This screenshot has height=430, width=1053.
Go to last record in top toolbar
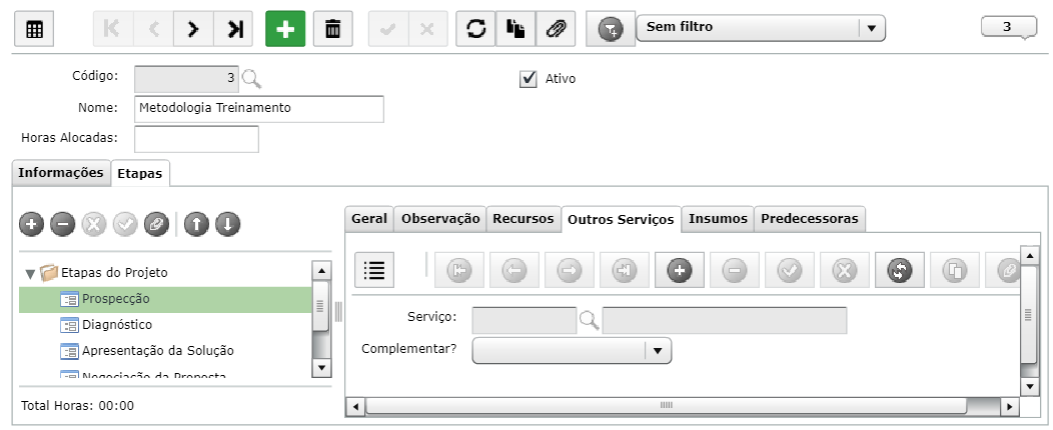(234, 30)
